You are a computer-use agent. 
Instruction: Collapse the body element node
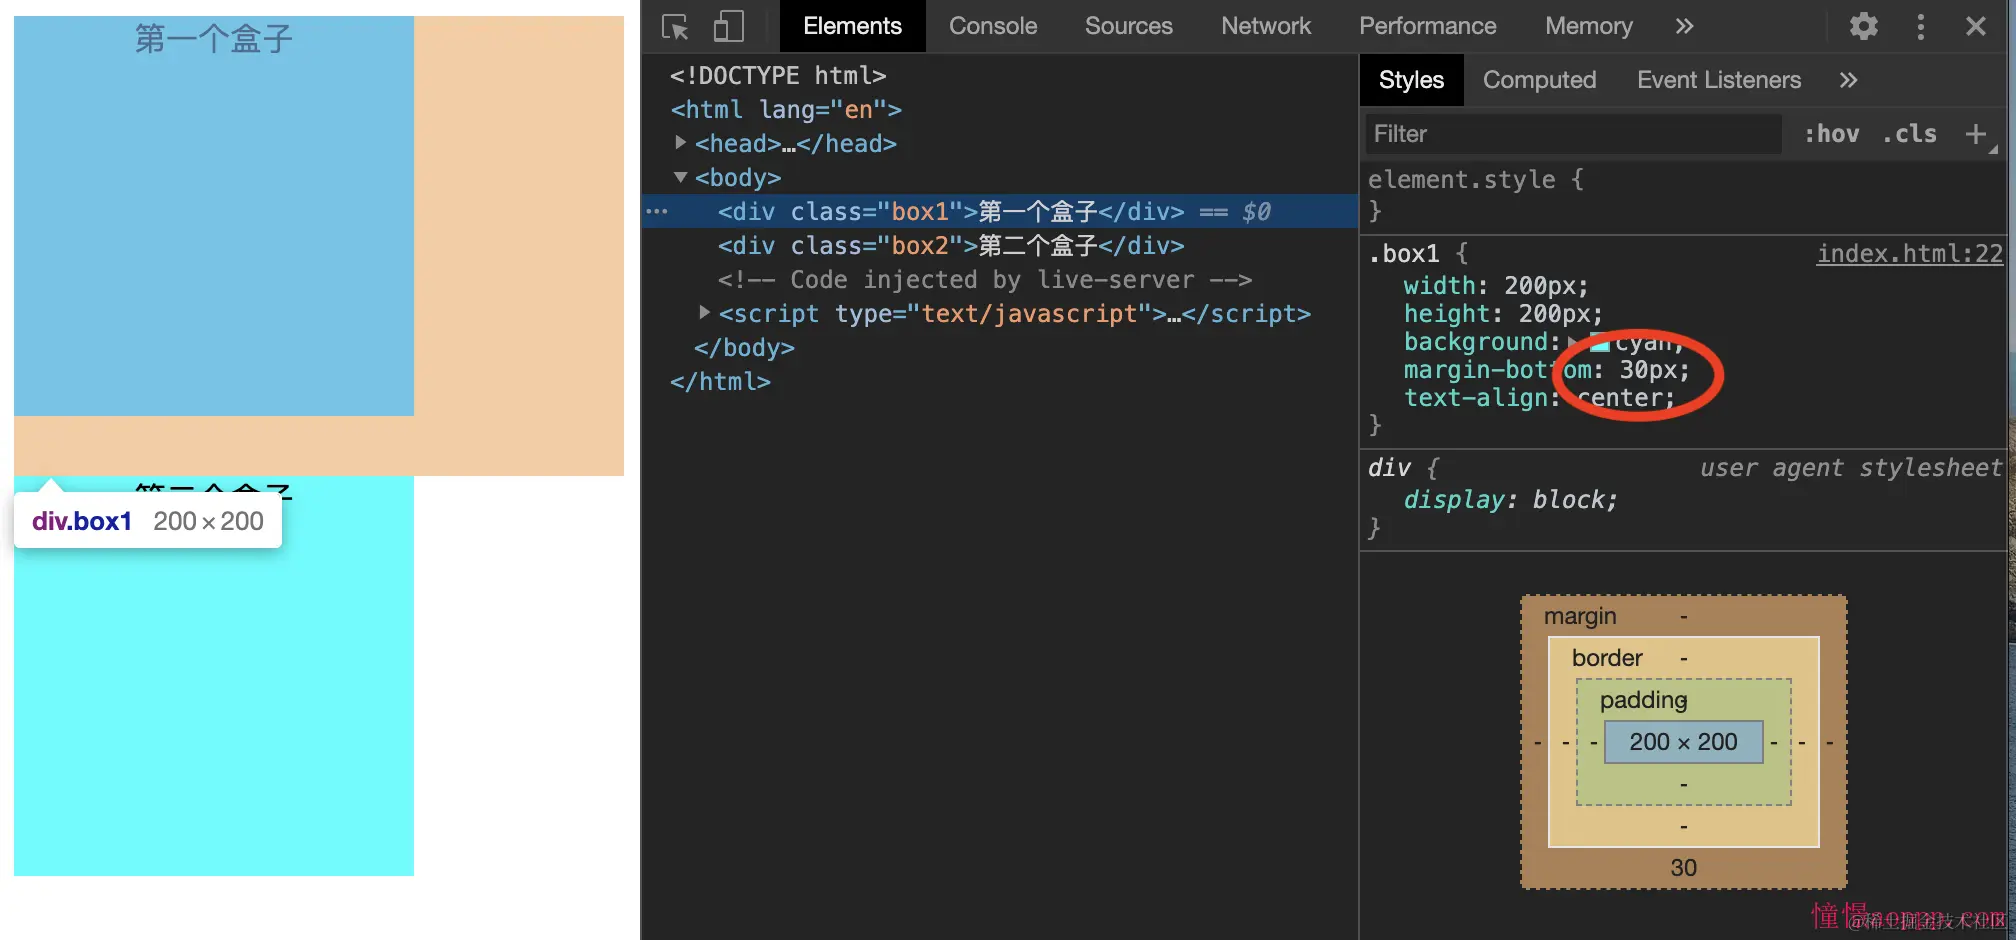pos(680,177)
